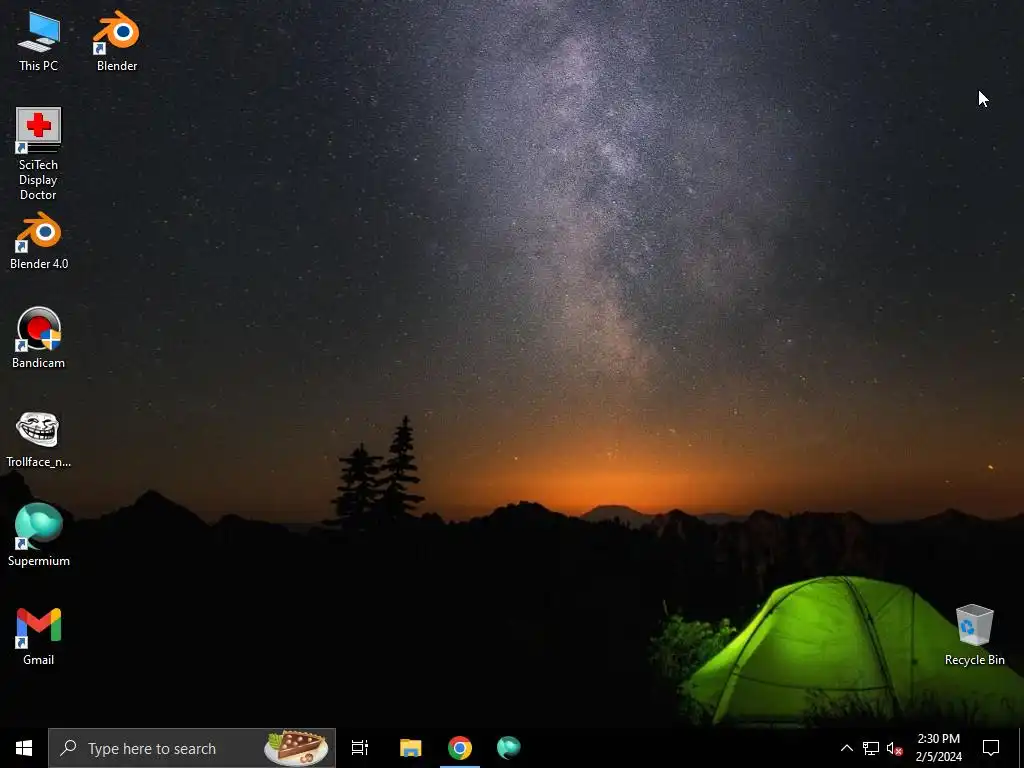Click the "SciTech Display Doctor" label text
Viewport: 1024px width, 768px height.
point(39,180)
